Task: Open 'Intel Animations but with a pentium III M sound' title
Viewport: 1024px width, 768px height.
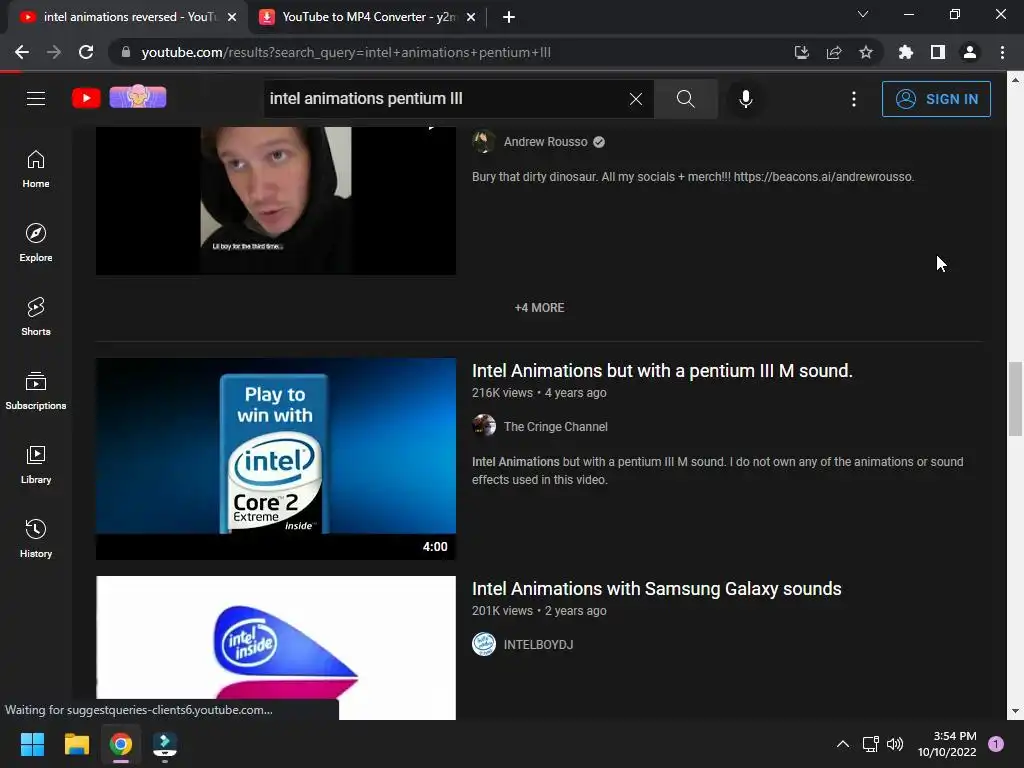Action: click(662, 370)
